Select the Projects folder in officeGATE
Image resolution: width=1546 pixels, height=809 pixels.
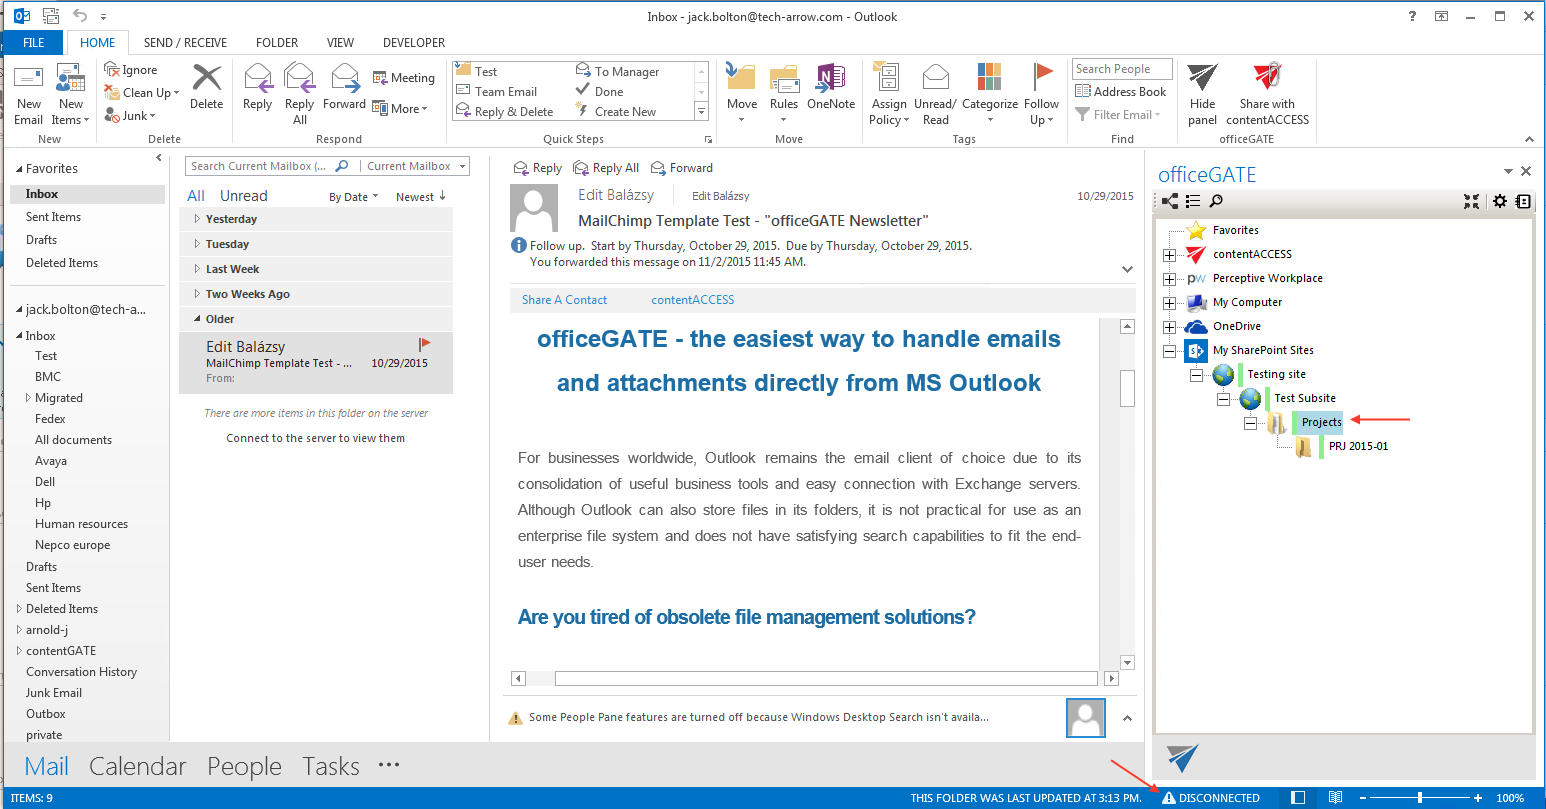[1321, 422]
